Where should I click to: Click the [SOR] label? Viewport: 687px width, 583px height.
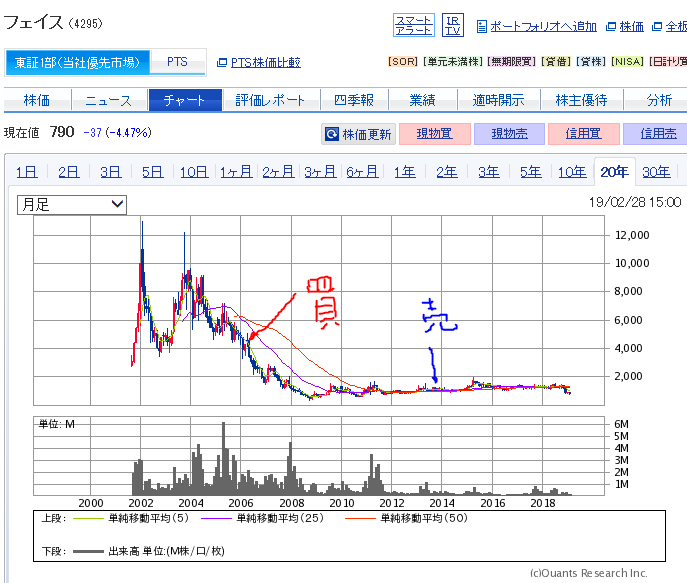point(403,62)
